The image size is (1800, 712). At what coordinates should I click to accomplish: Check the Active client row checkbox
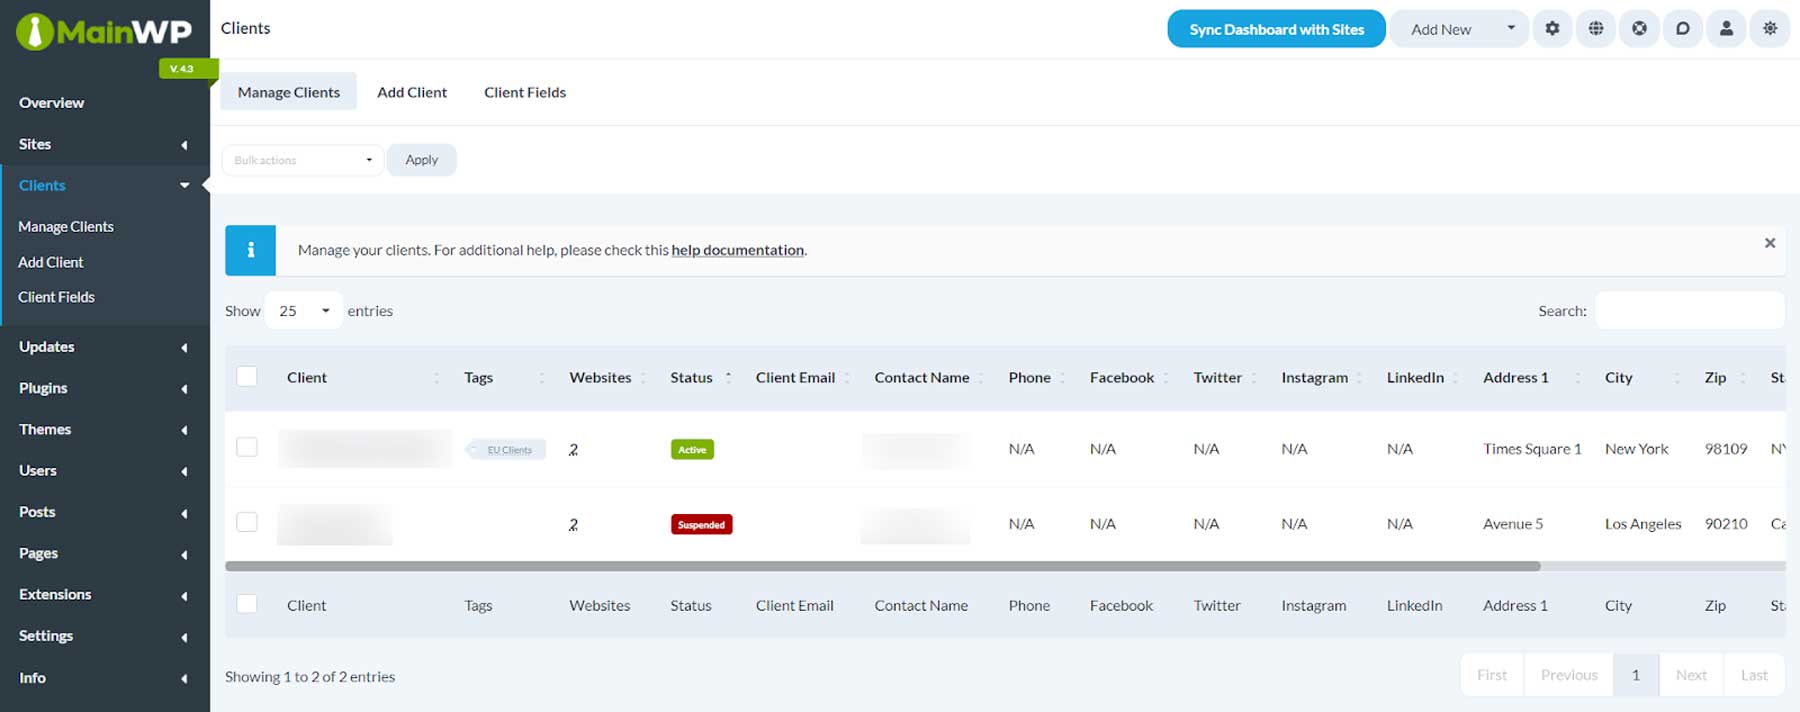point(247,447)
